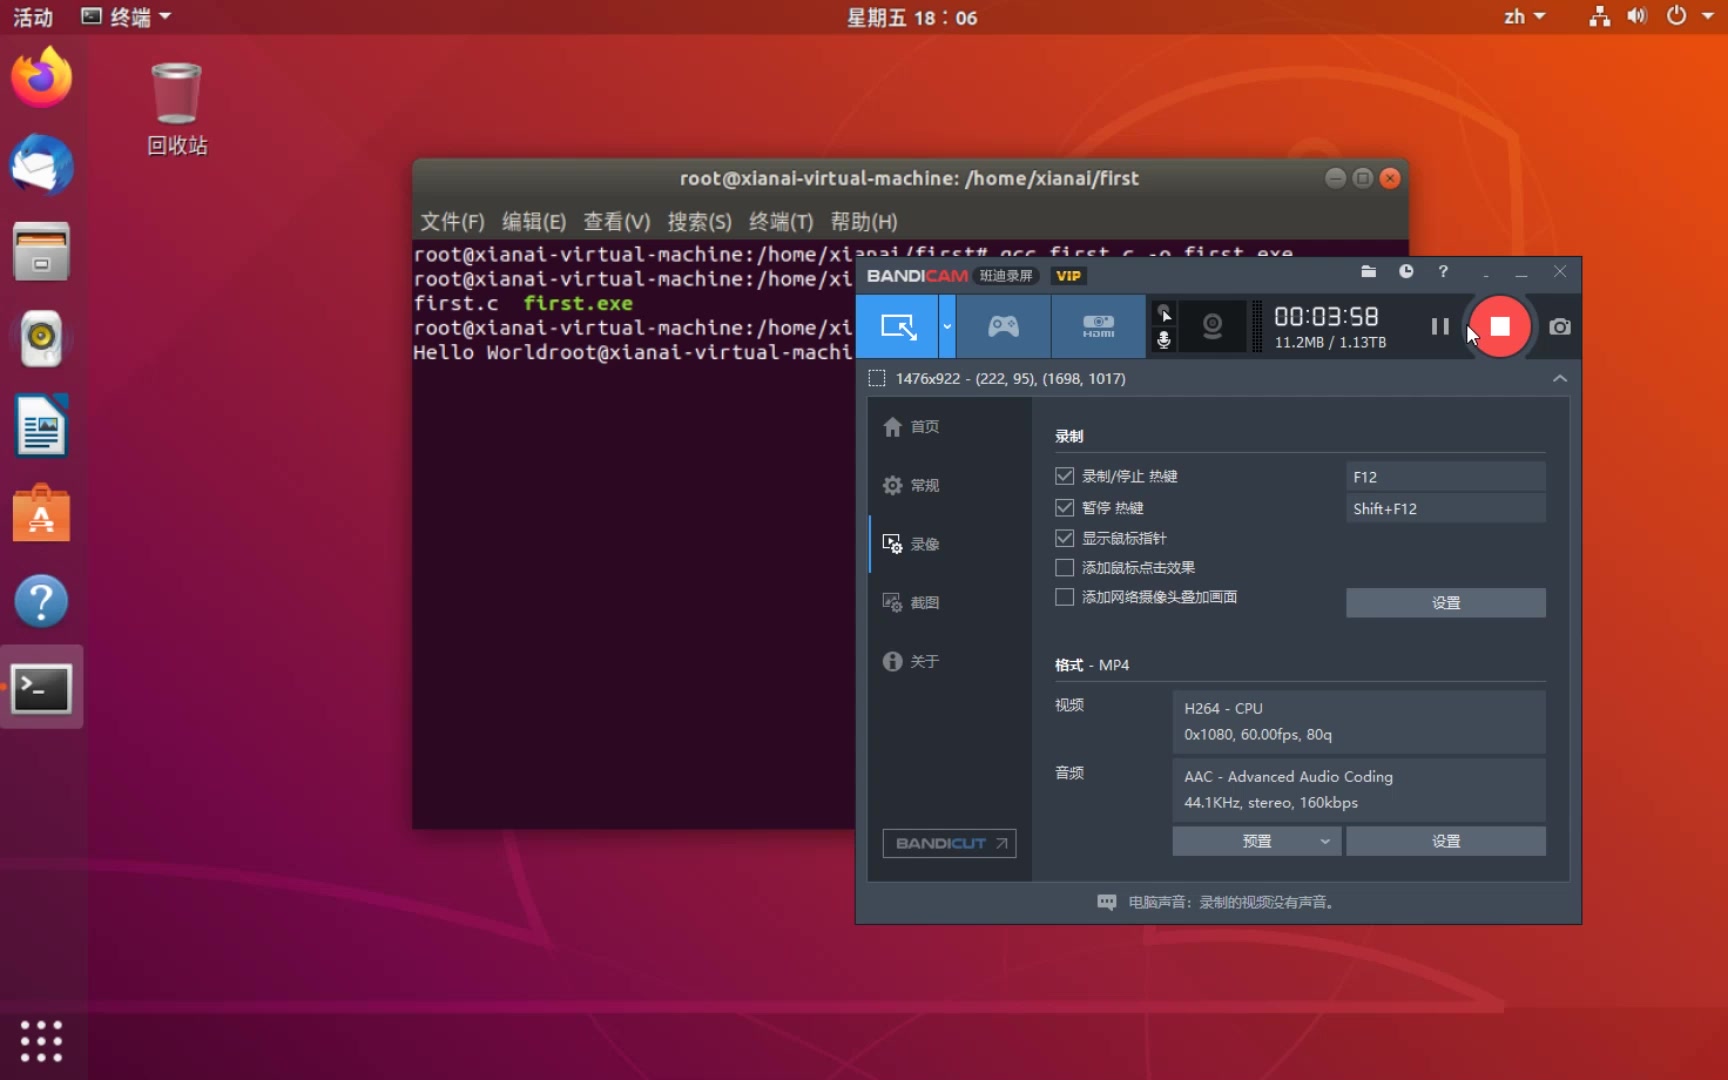Toggle 暂停 热键 checkbox
The width and height of the screenshot is (1728, 1080).
(x=1064, y=507)
